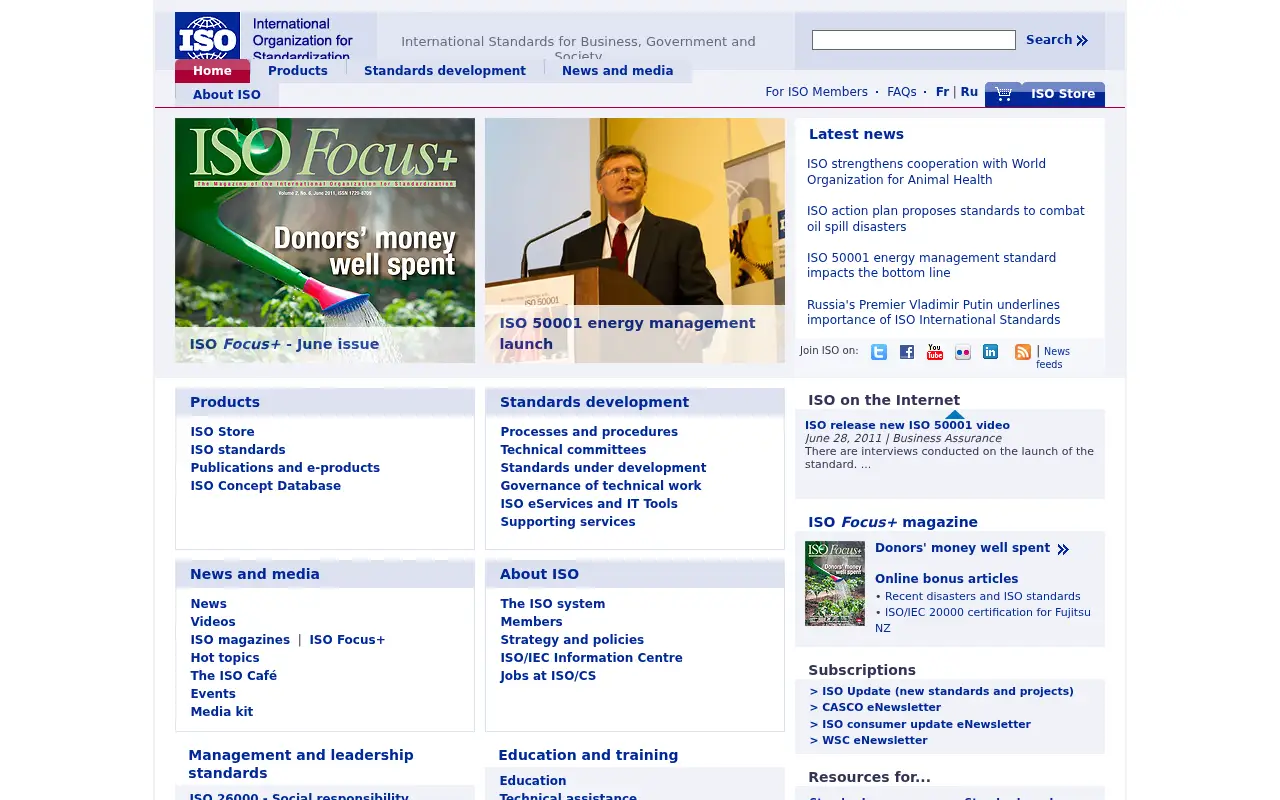Open Recent disasters and ISO standards article
Viewport: 1280px width, 800px height.
point(982,596)
